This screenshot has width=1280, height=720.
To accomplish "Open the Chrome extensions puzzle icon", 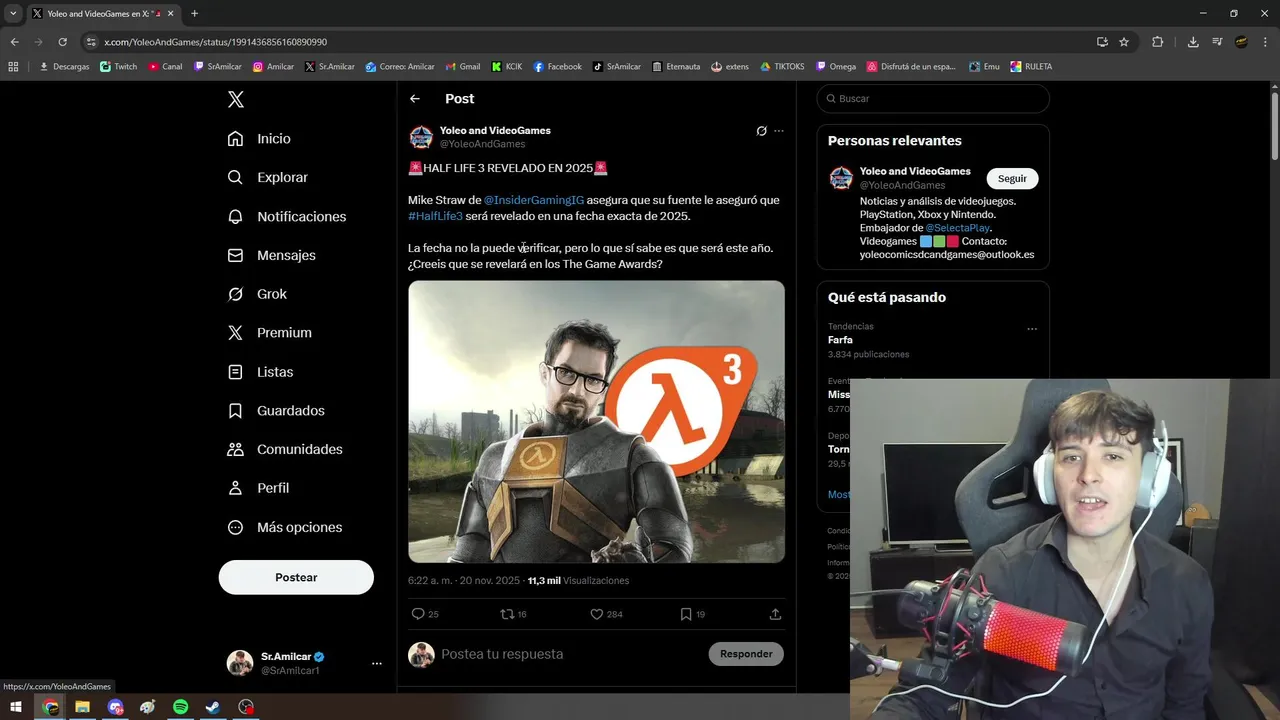I will point(1158,42).
